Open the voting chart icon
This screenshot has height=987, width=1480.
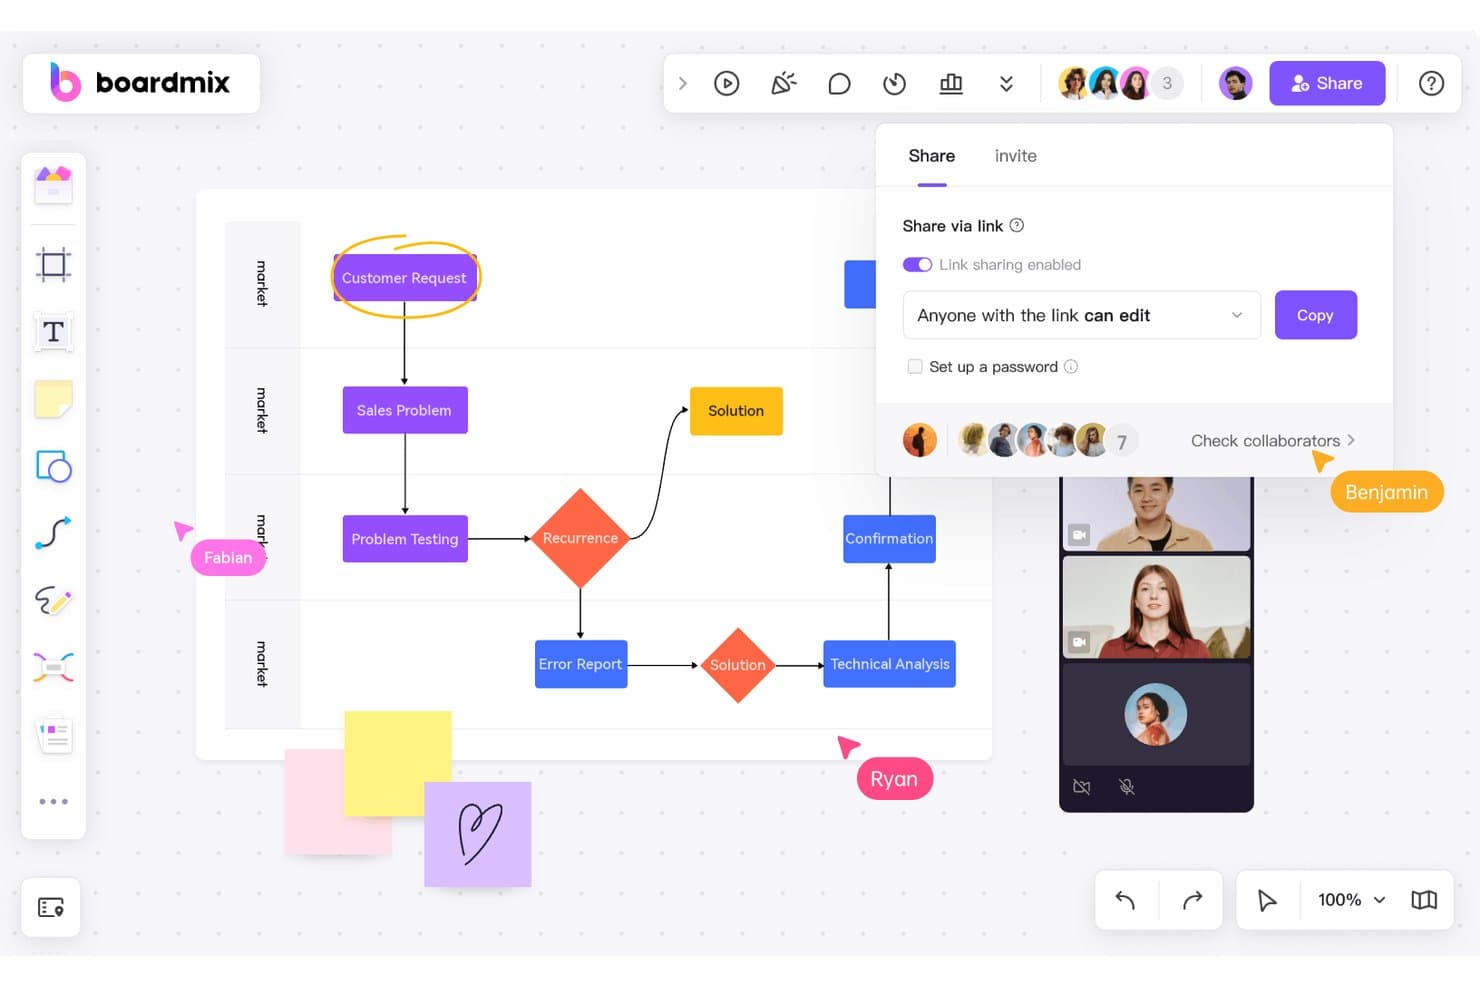coord(951,83)
